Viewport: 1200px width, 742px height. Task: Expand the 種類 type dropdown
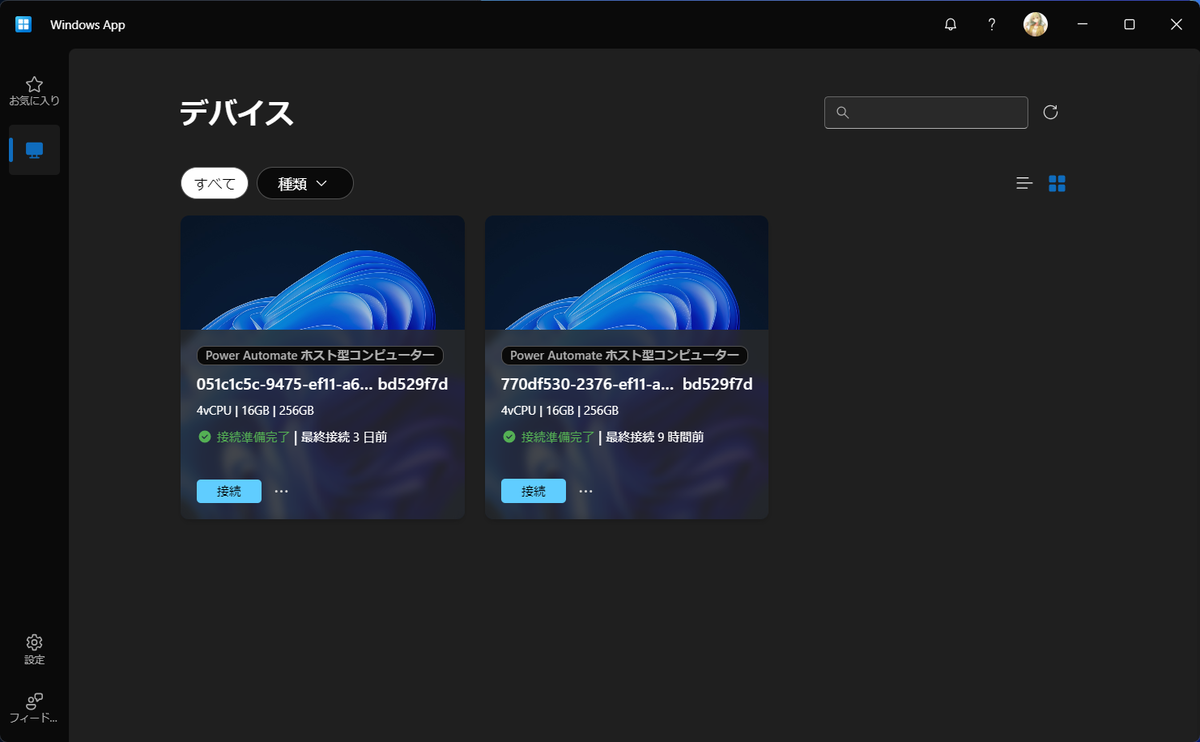305,183
